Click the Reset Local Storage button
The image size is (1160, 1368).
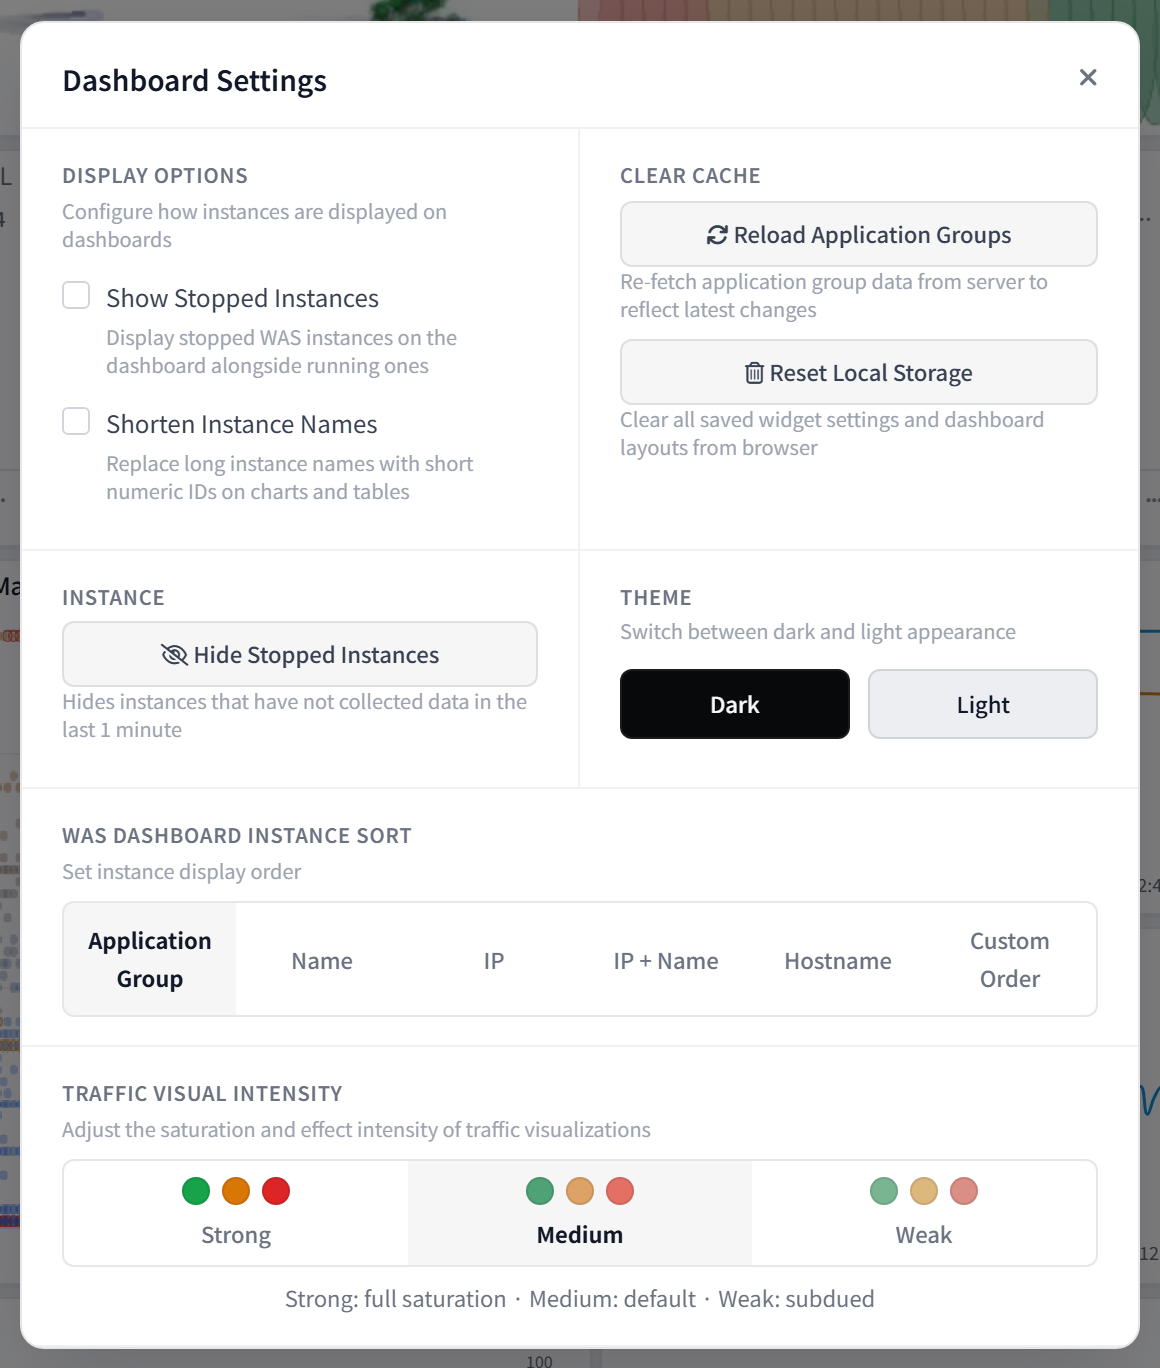click(859, 372)
